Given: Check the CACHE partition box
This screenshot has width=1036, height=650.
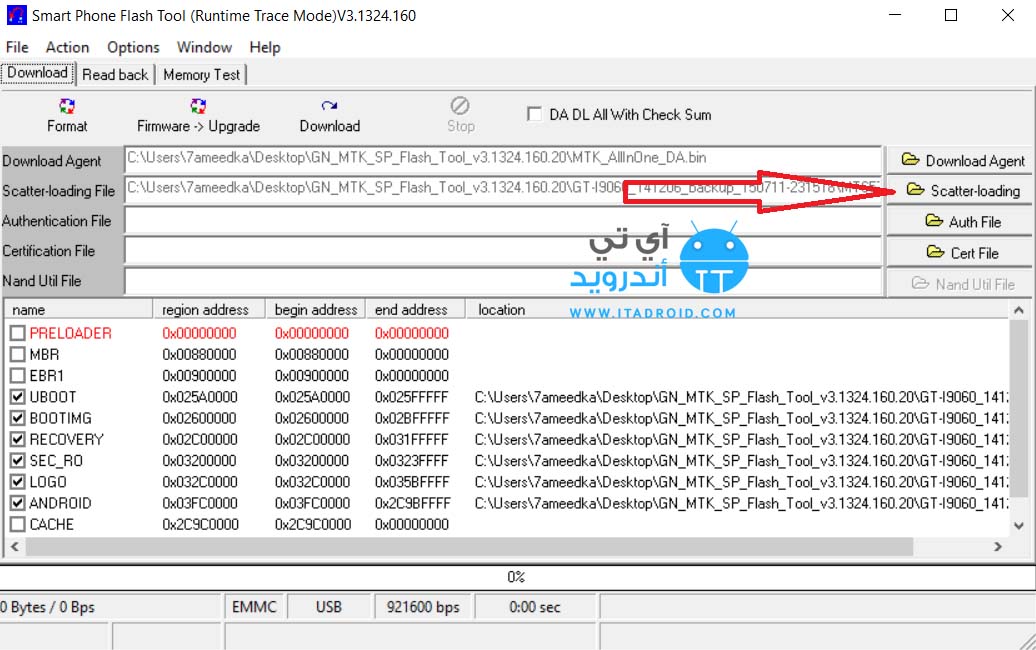Looking at the screenshot, I should coord(18,524).
